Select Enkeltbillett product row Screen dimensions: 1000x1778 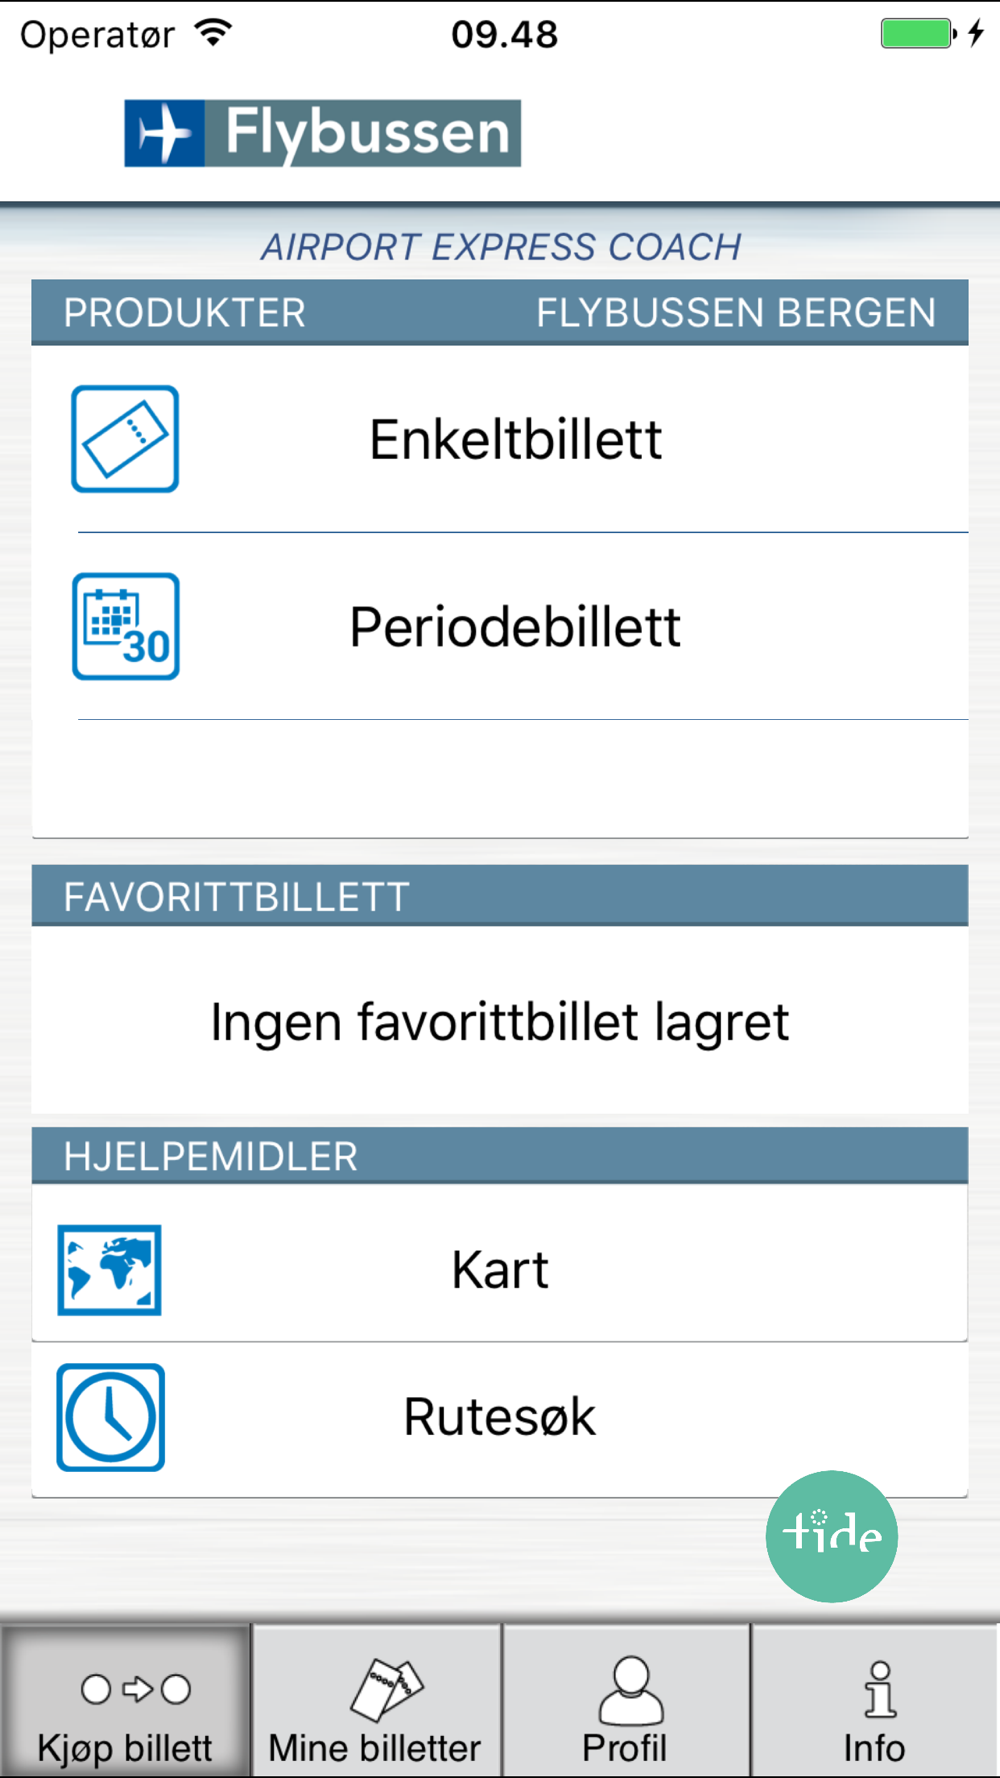coord(500,439)
